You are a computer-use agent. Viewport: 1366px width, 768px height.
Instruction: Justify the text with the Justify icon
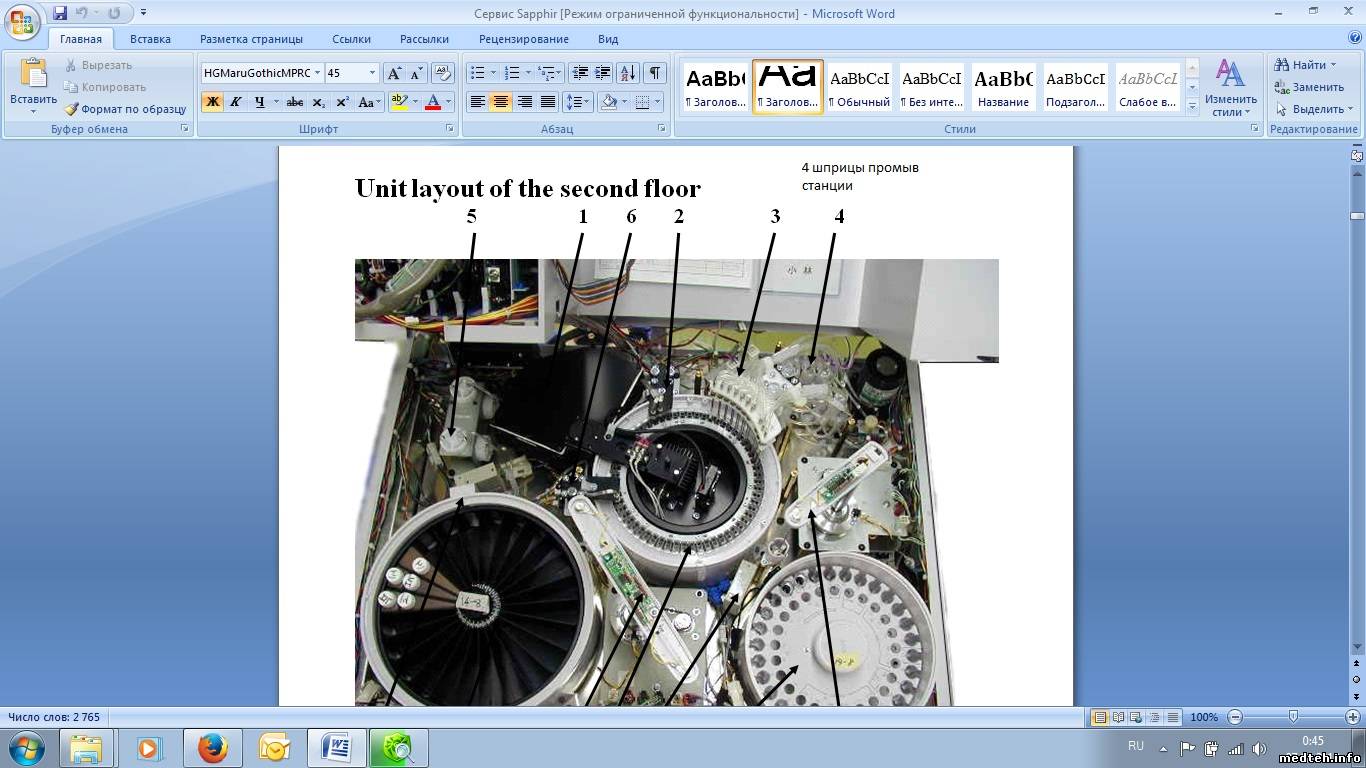[x=547, y=102]
